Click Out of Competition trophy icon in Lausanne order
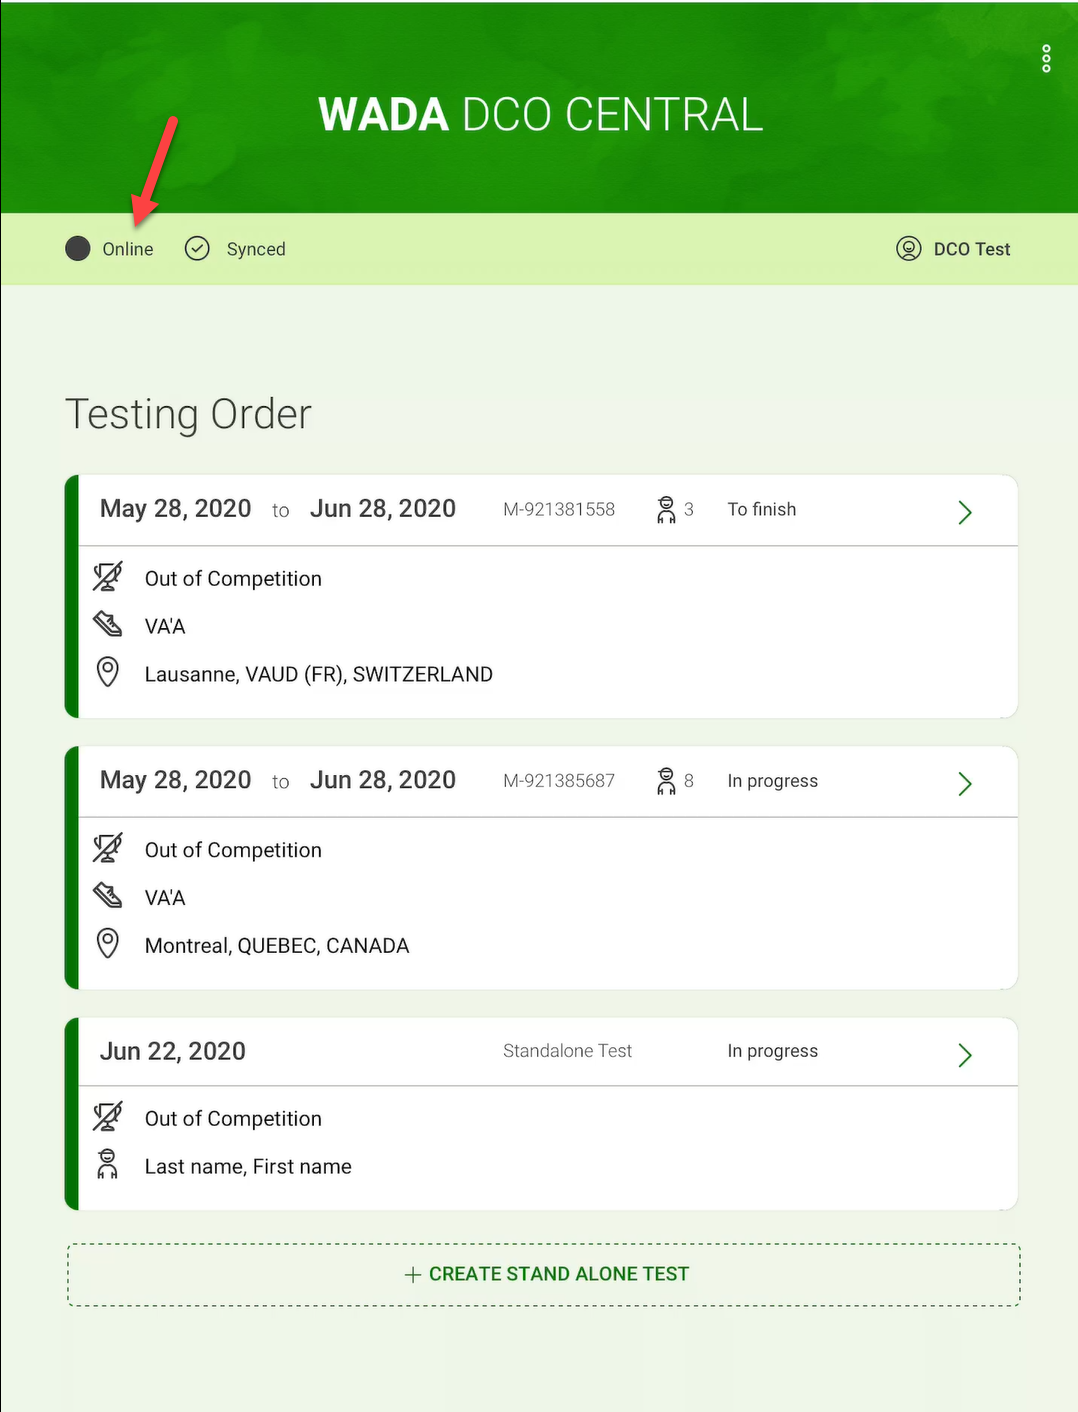The width and height of the screenshot is (1078, 1412). [x=108, y=577]
